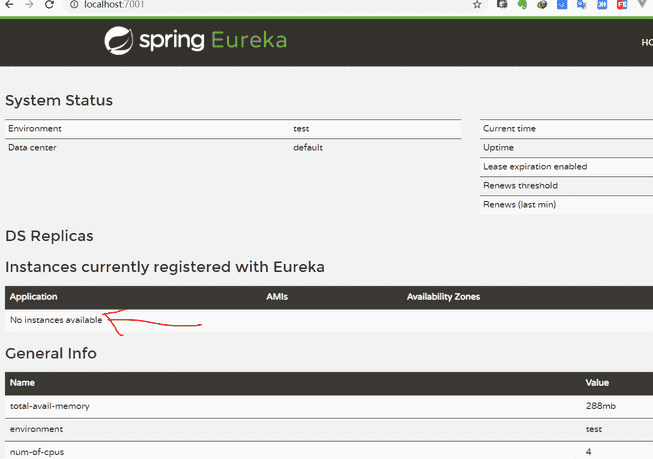The height and width of the screenshot is (459, 653).
Task: Select the General Info environment value test
Action: click(x=594, y=429)
